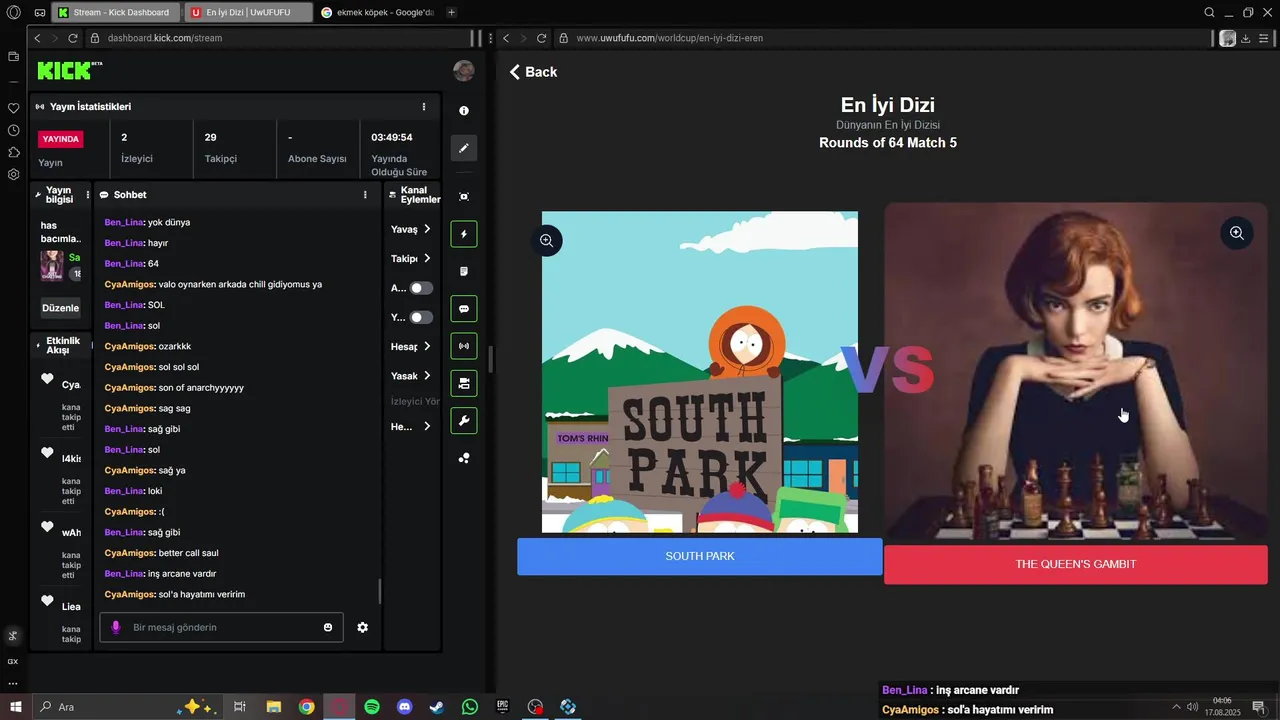Open Opera GX sidebar wallet icon
Image resolution: width=1280 pixels, height=720 pixels.
(x=13, y=57)
